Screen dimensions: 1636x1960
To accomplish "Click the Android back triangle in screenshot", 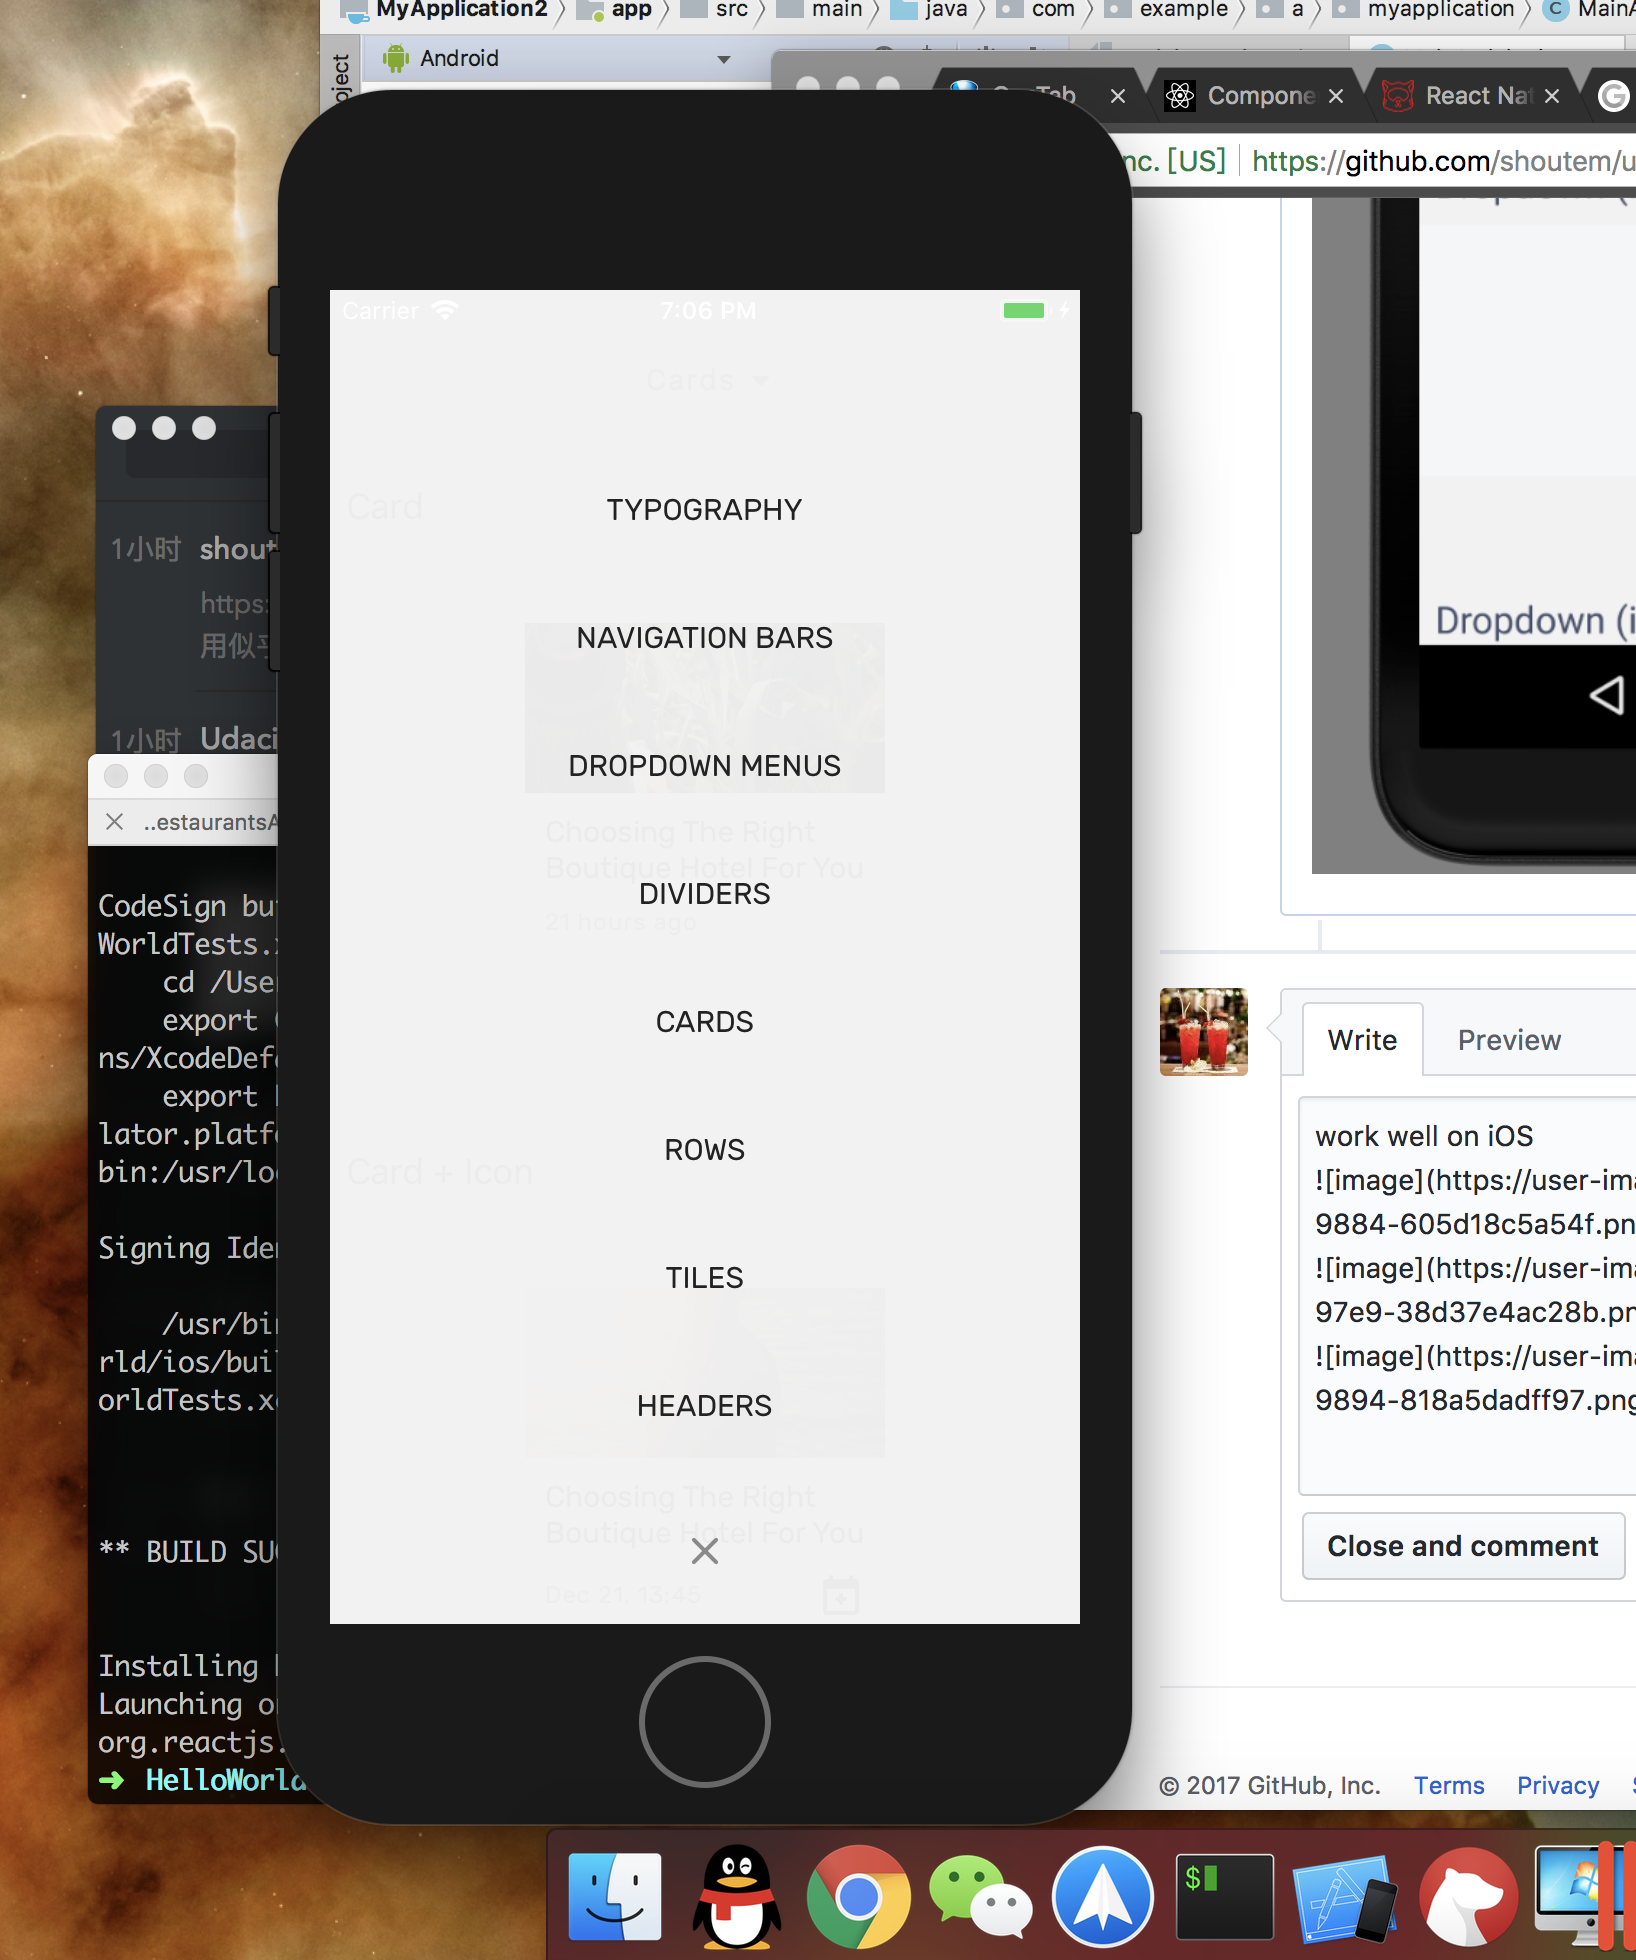I will 1607,695.
